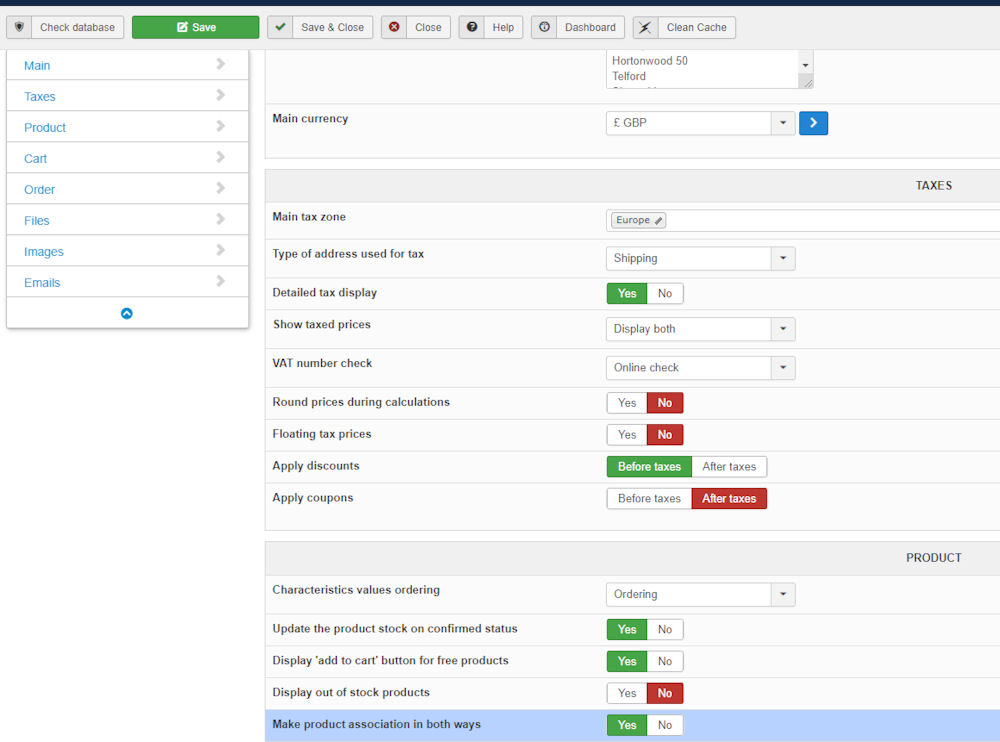Click the No option of Floating tax prices

pos(665,434)
